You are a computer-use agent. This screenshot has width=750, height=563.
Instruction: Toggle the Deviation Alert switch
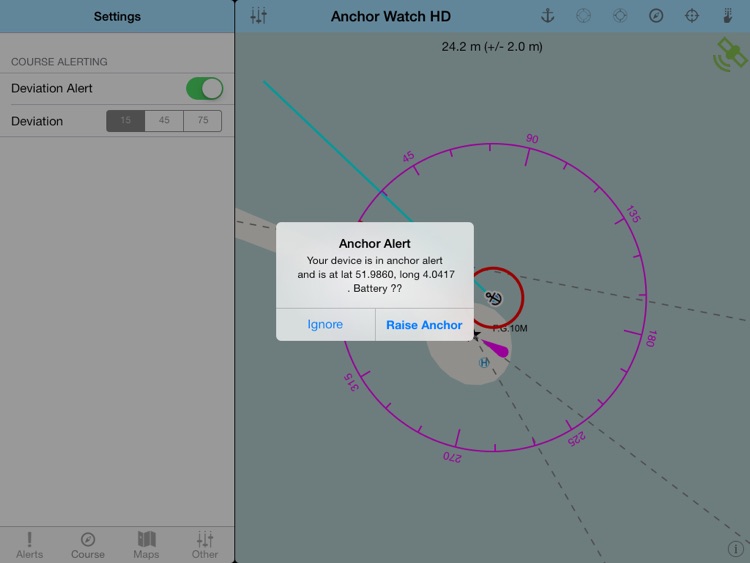(x=204, y=88)
